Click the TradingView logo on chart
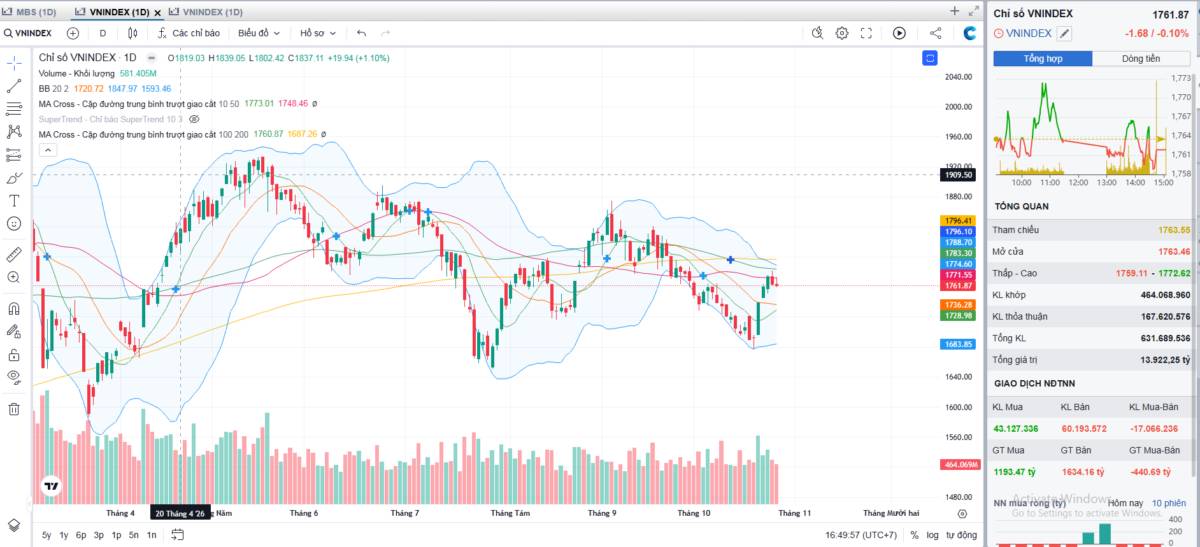1200x547 pixels. click(50, 487)
